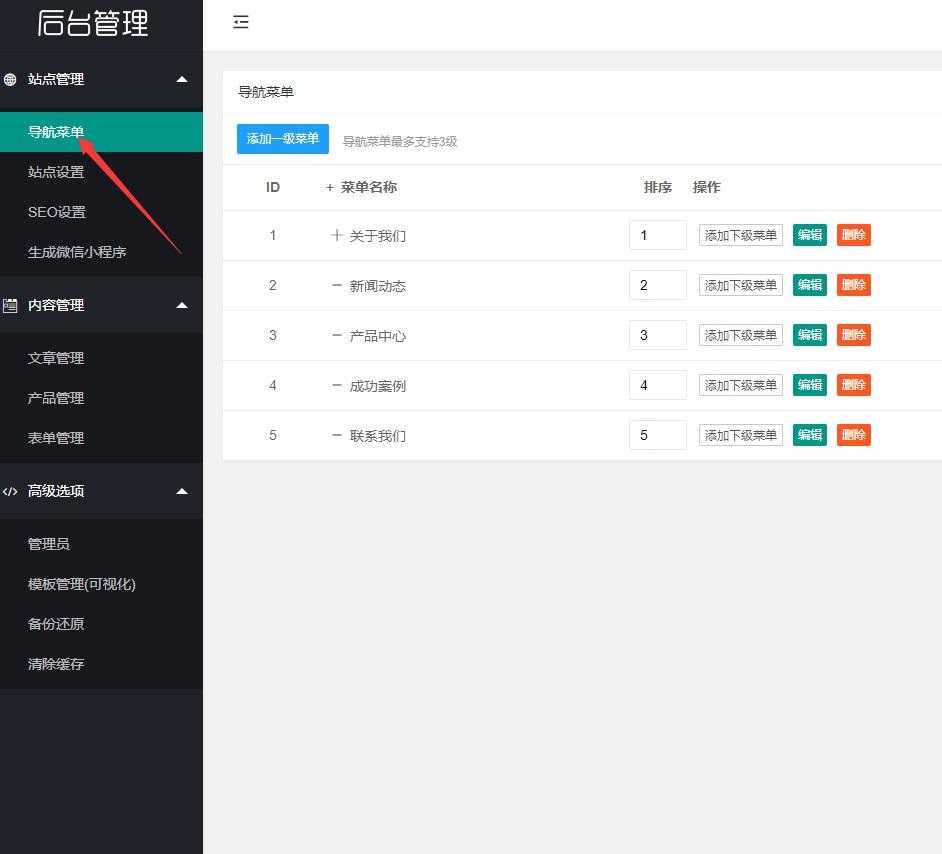
Task: Click the 新闻动态 menu name
Action: point(377,286)
